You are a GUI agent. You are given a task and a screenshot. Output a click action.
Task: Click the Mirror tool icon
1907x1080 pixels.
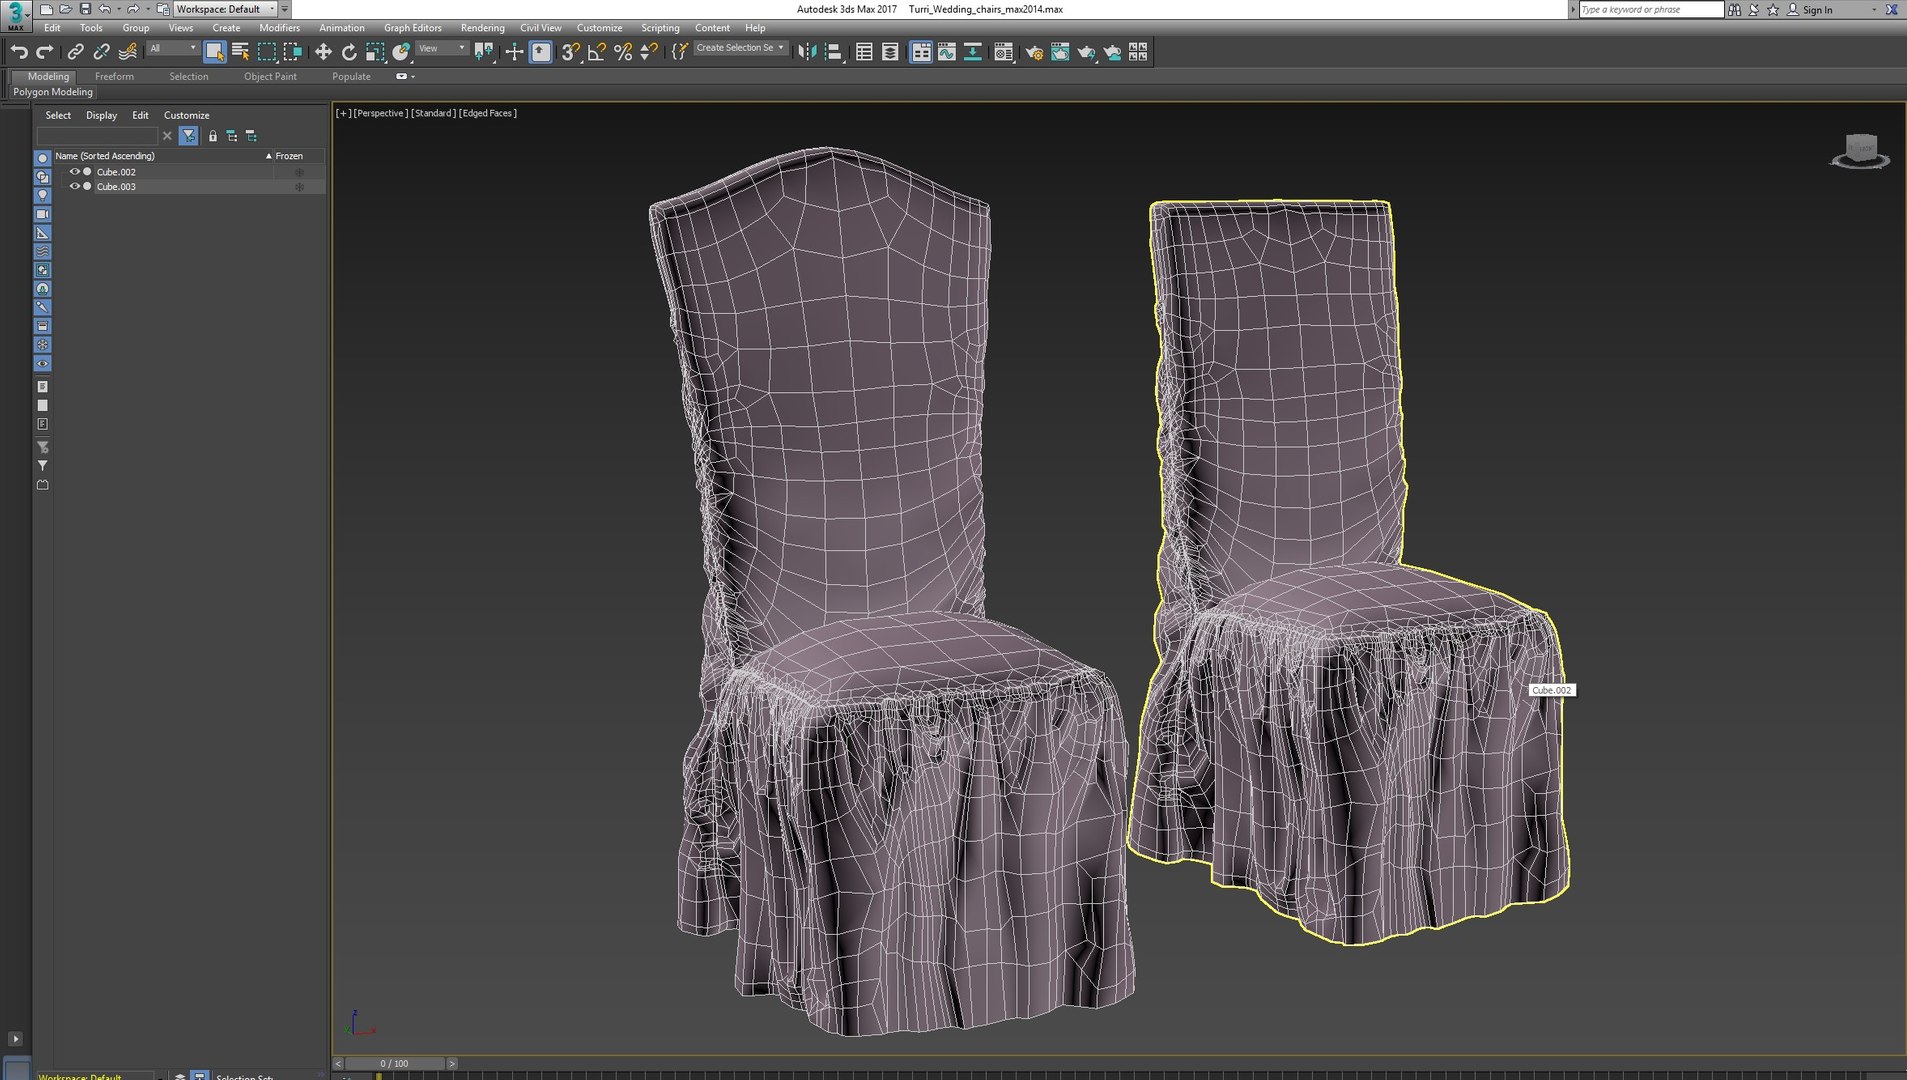click(x=807, y=52)
